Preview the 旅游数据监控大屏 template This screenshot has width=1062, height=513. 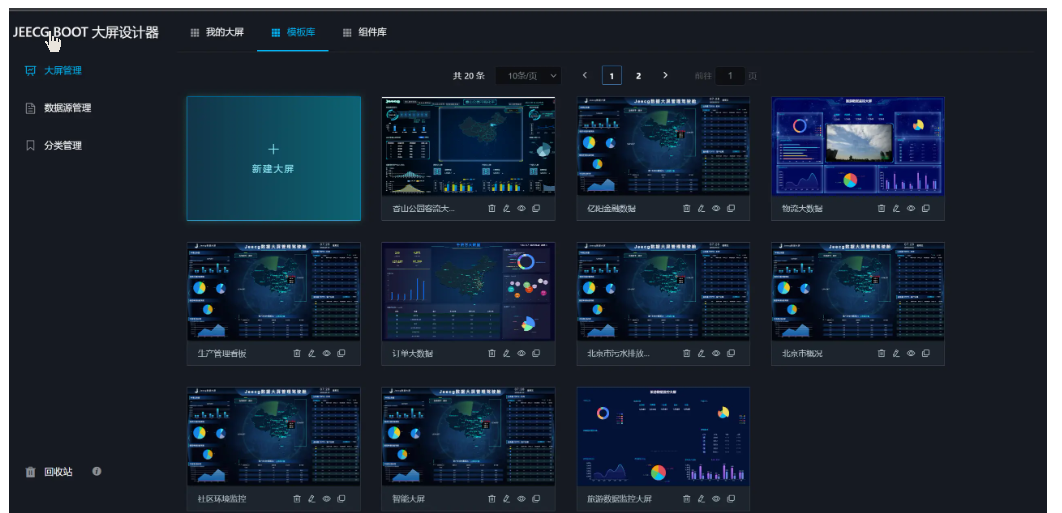click(716, 499)
